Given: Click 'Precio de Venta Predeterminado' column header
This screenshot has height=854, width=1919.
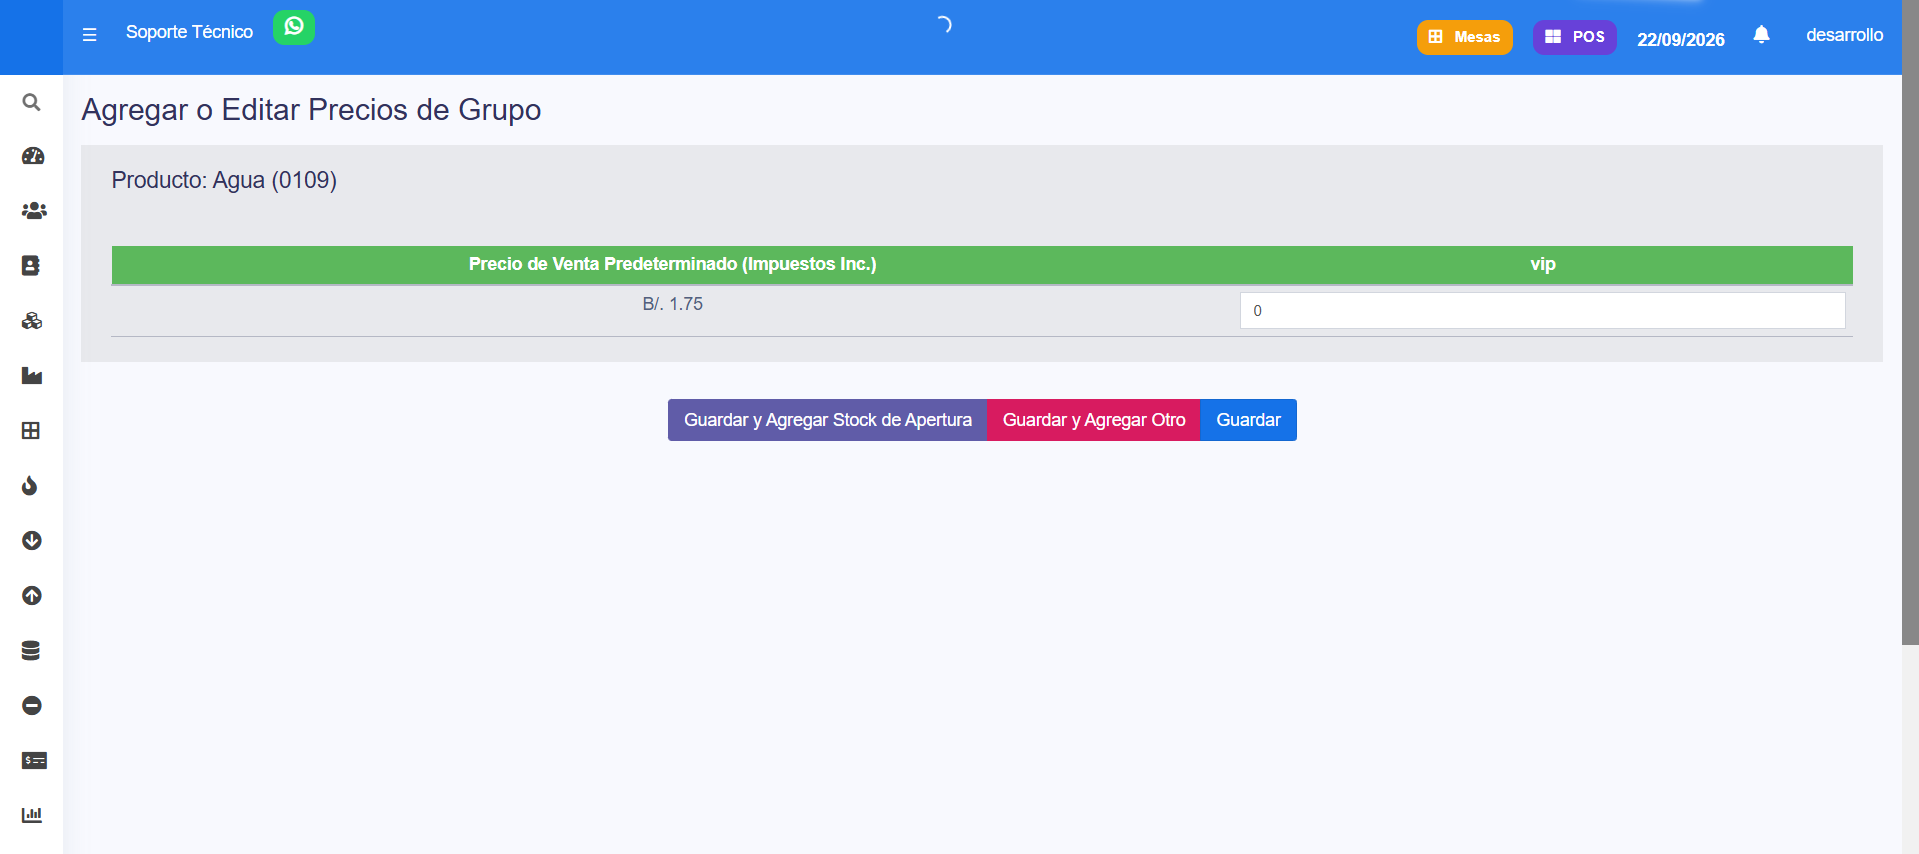Looking at the screenshot, I should click(x=673, y=264).
